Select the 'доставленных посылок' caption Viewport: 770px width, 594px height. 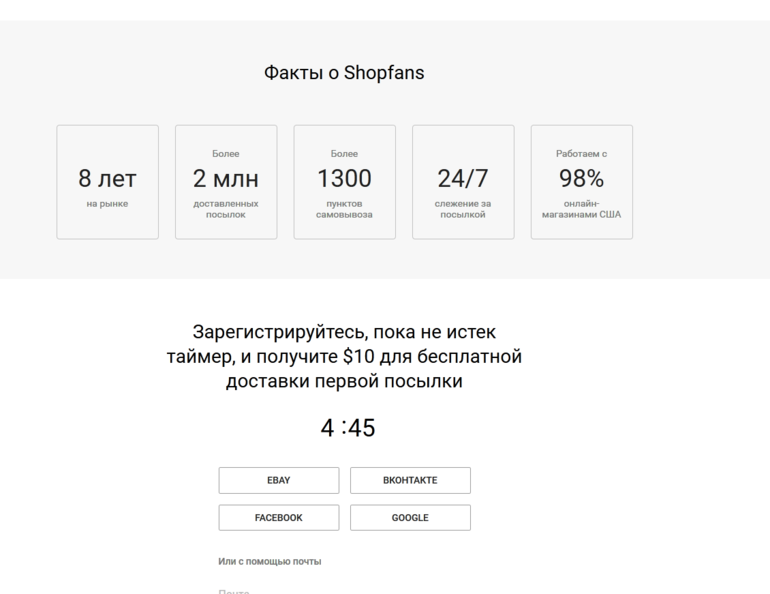point(225,209)
